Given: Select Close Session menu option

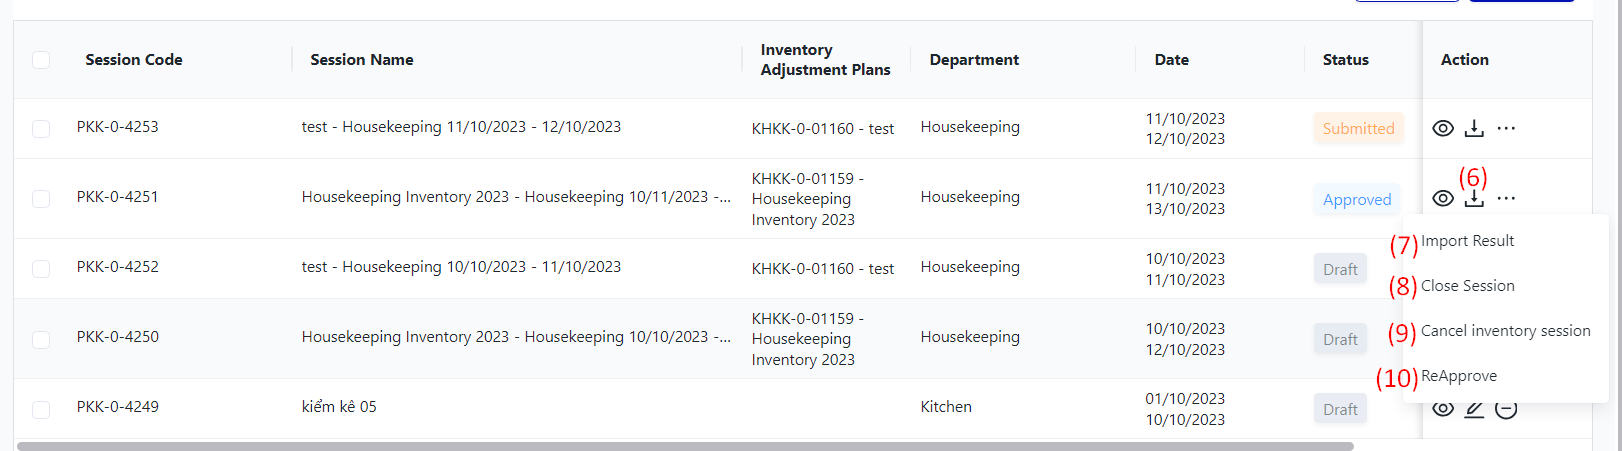Looking at the screenshot, I should click(1467, 286).
